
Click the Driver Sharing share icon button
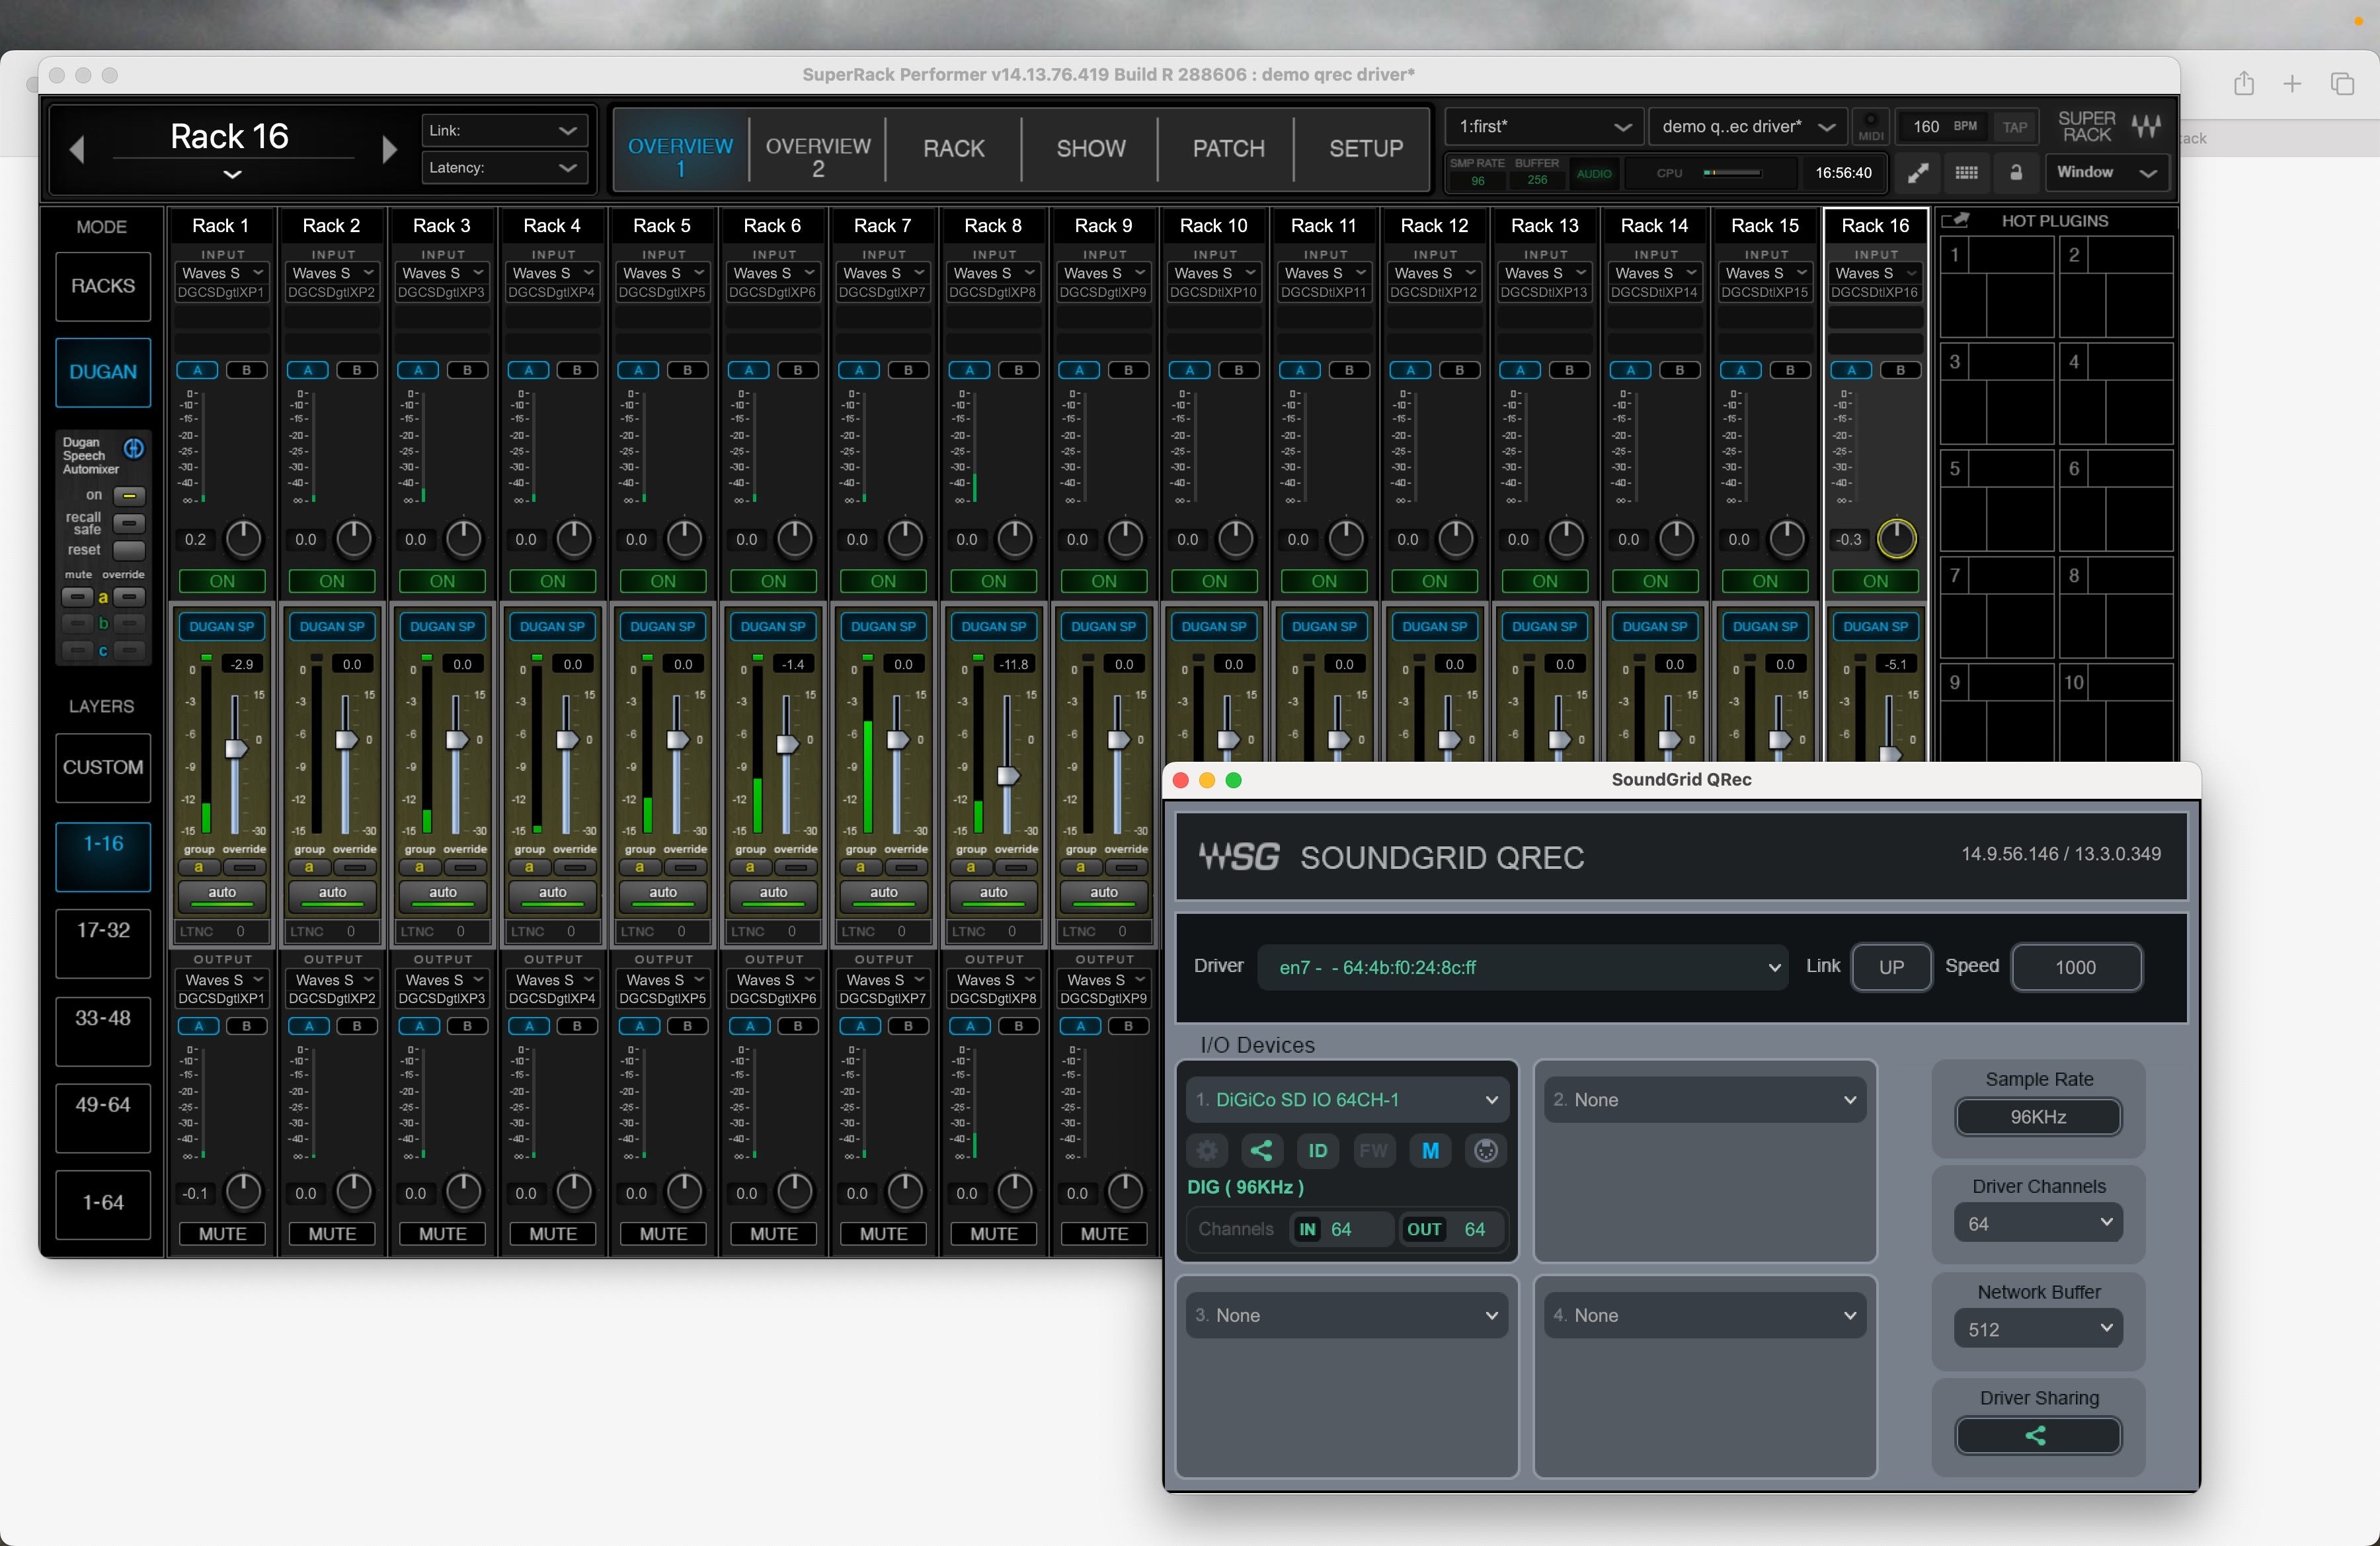coord(2037,1435)
